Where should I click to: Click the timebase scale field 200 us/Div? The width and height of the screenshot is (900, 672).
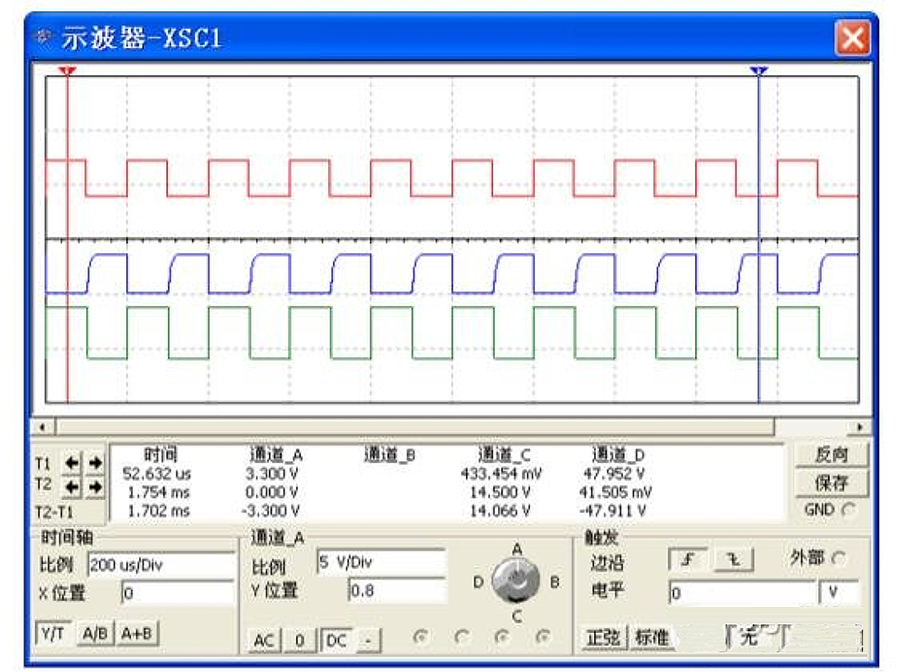160,565
